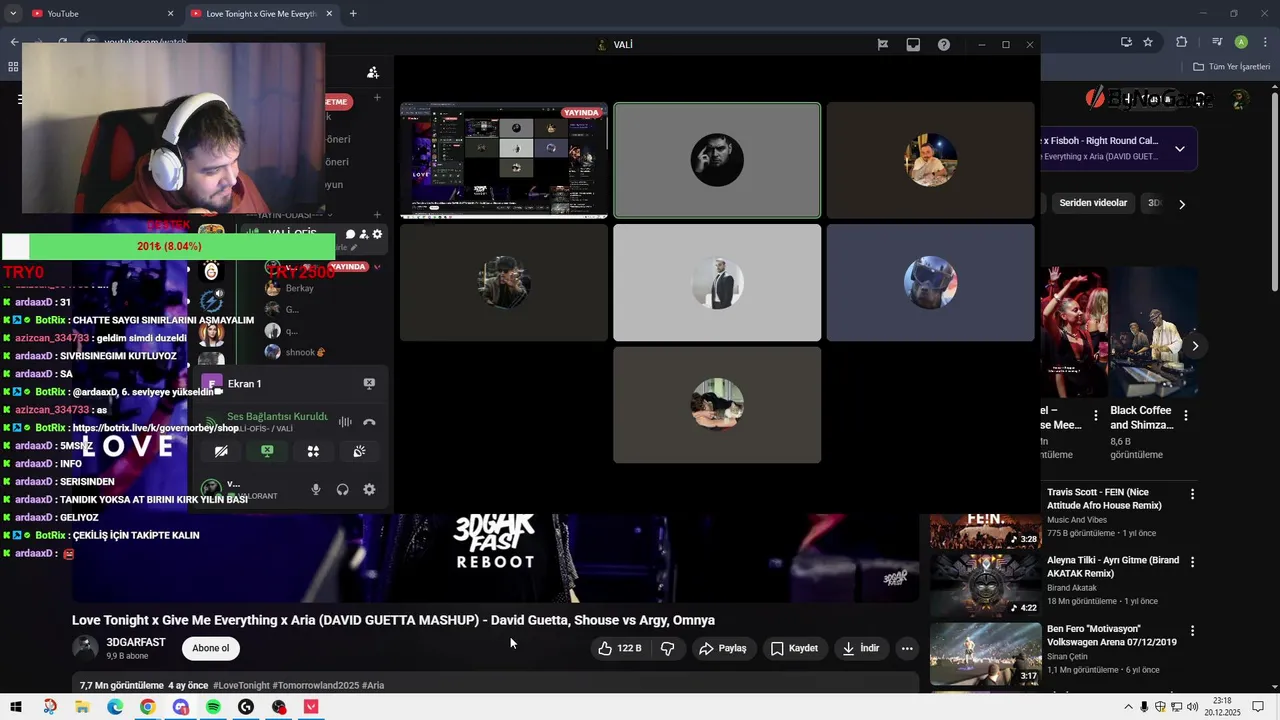Open 3DGARFAST channel name link

(x=136, y=642)
